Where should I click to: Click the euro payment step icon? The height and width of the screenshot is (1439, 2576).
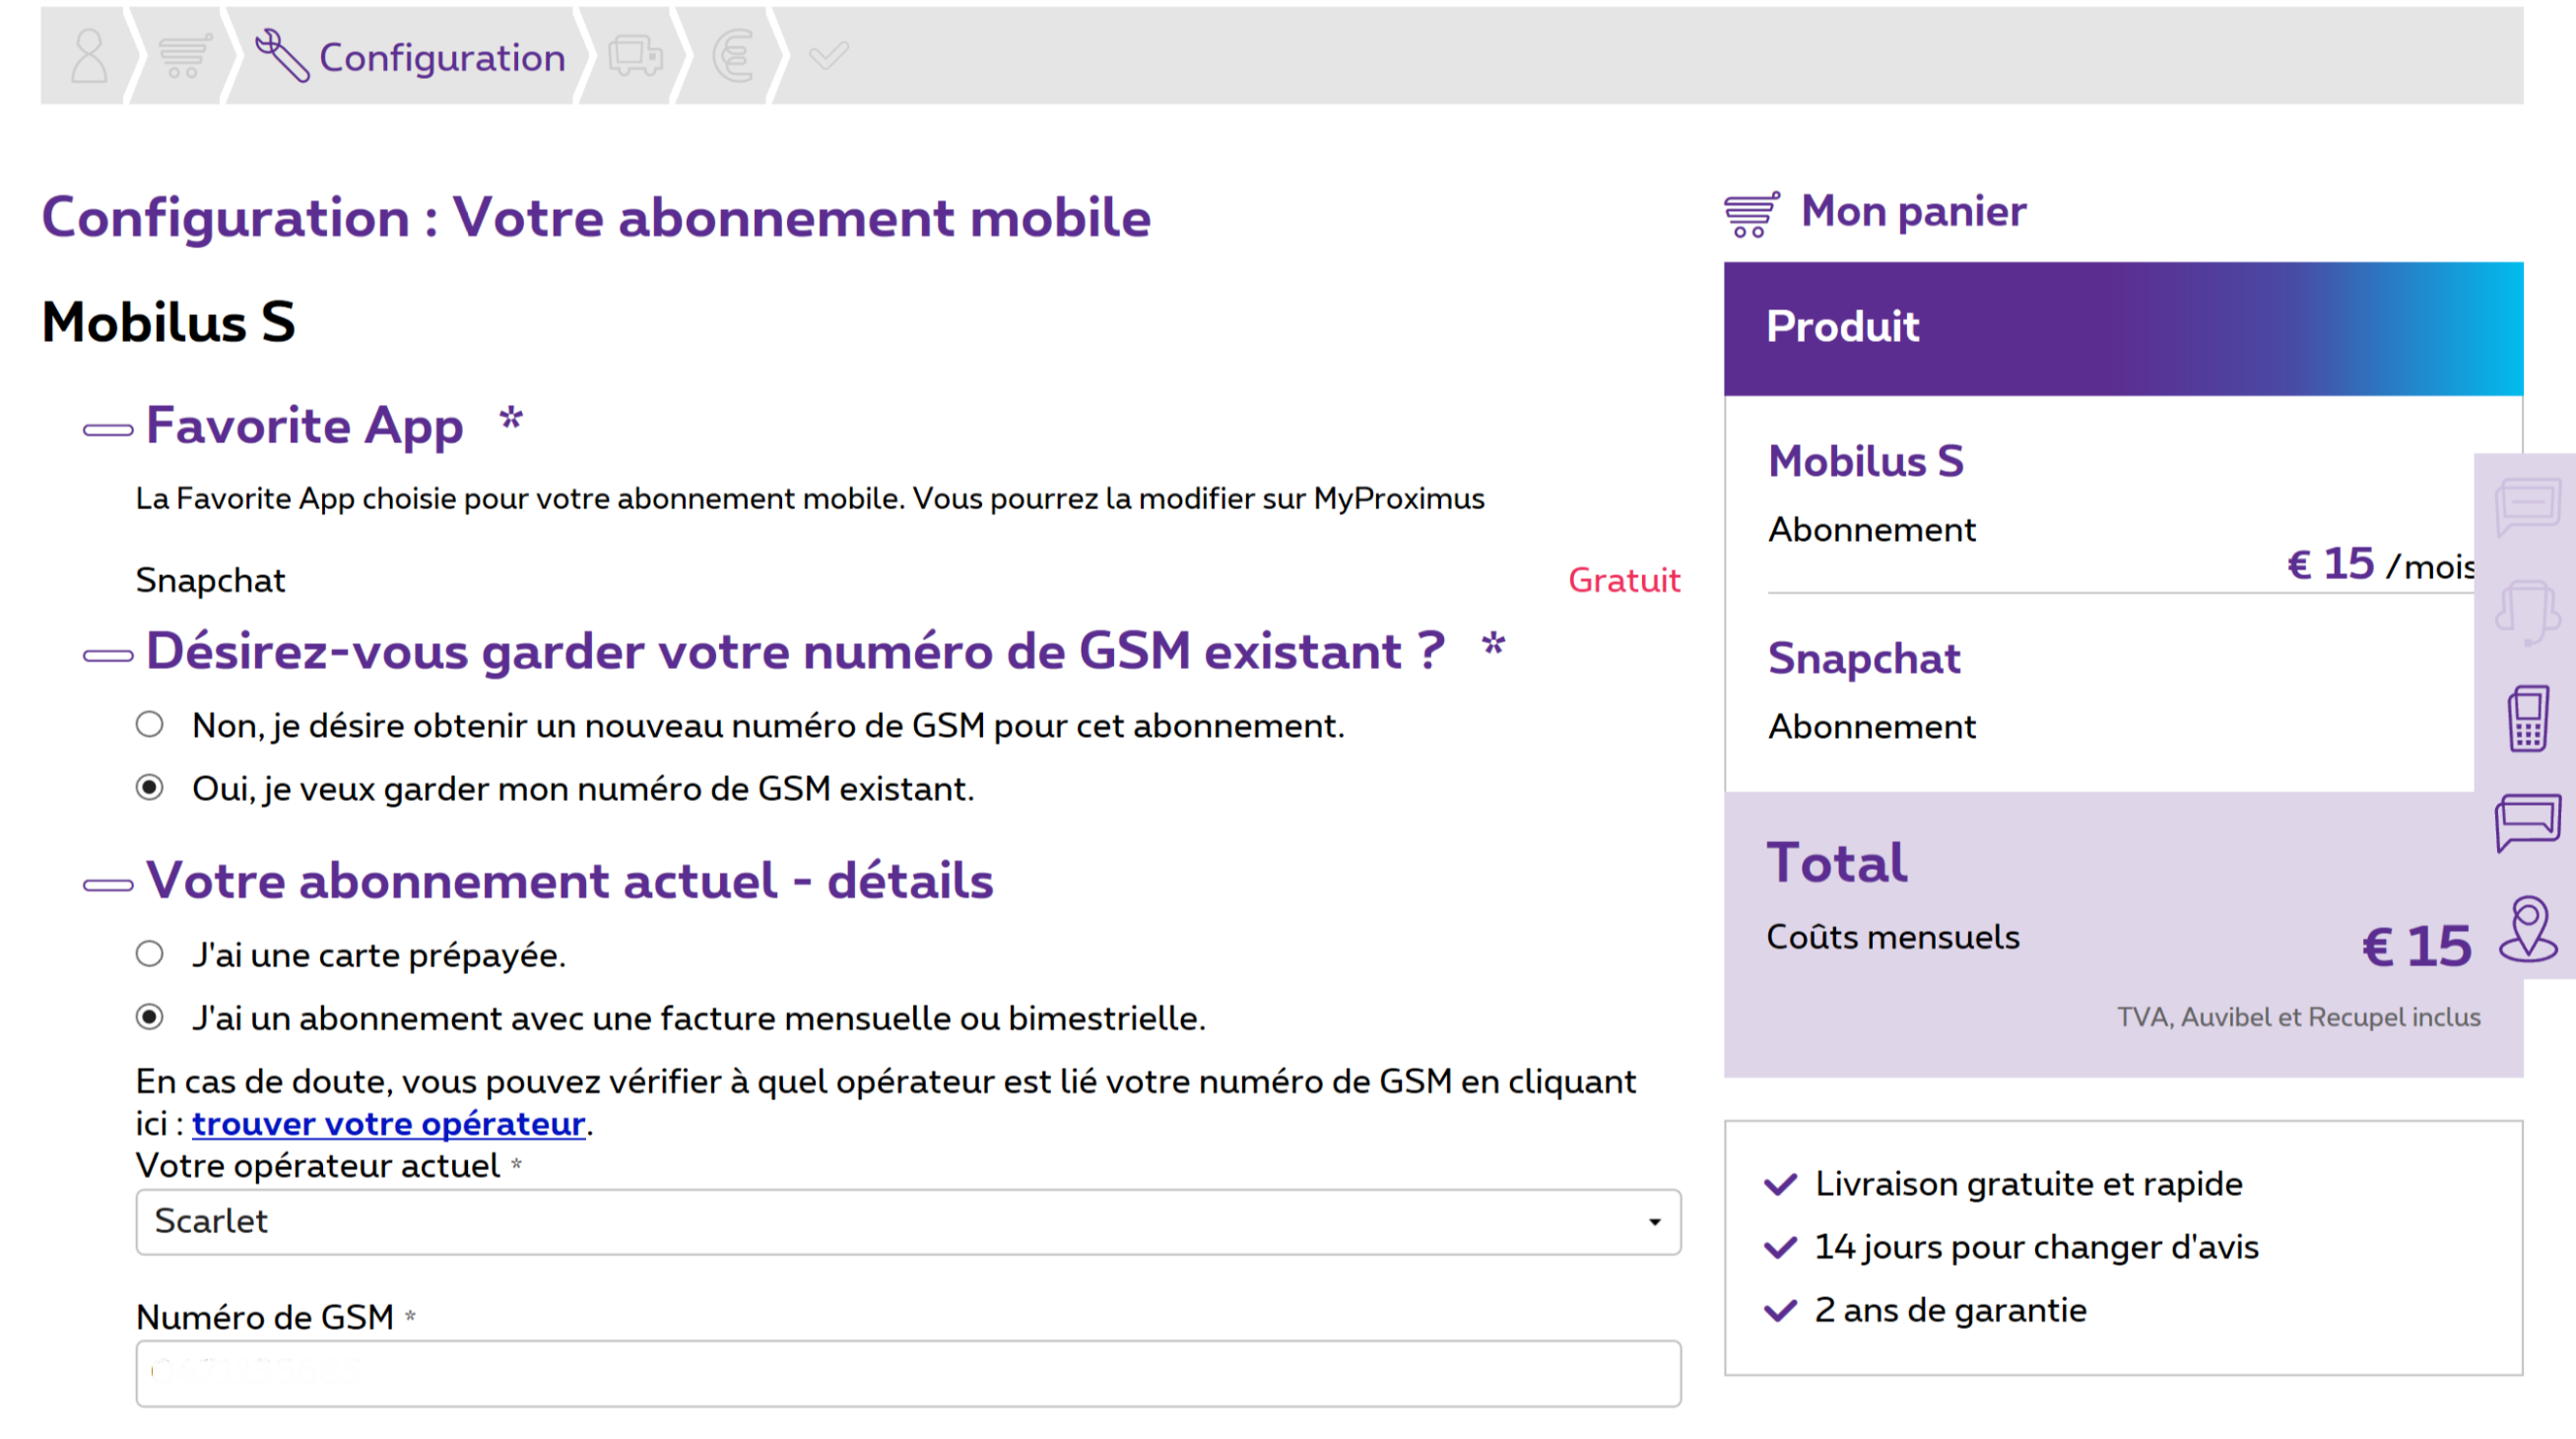(733, 56)
